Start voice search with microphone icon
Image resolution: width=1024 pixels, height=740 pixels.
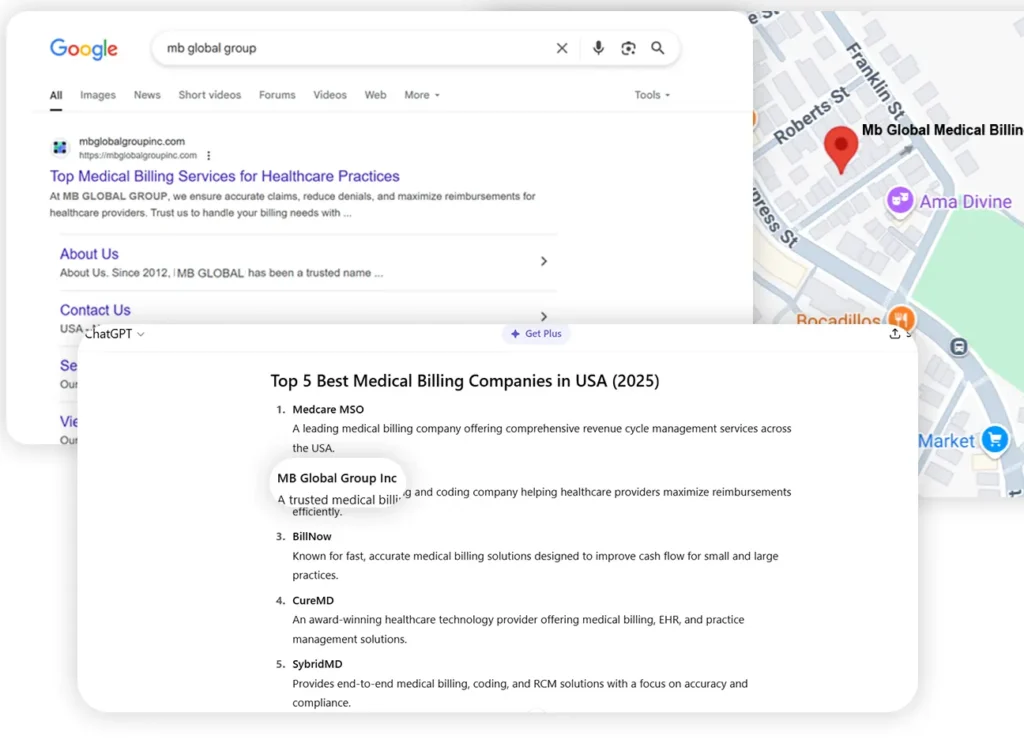coord(598,48)
